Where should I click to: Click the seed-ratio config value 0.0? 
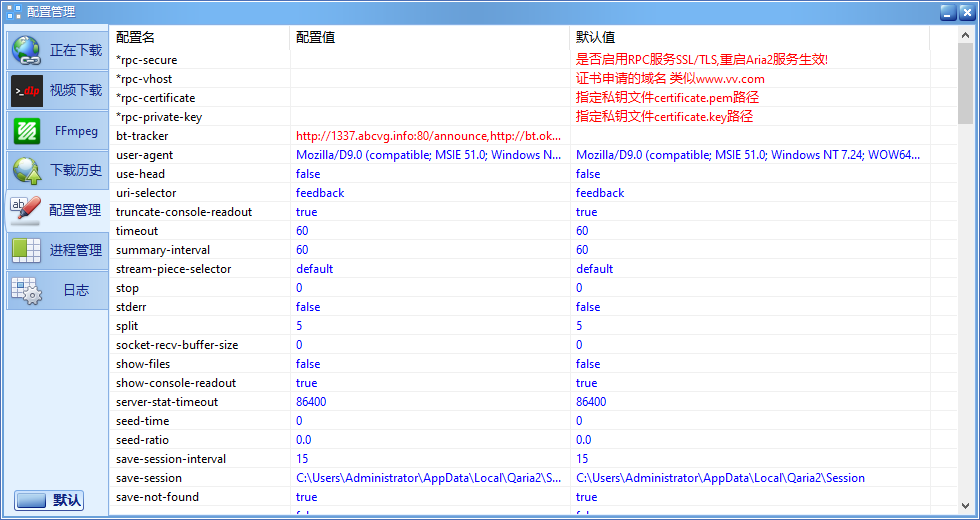pos(304,440)
